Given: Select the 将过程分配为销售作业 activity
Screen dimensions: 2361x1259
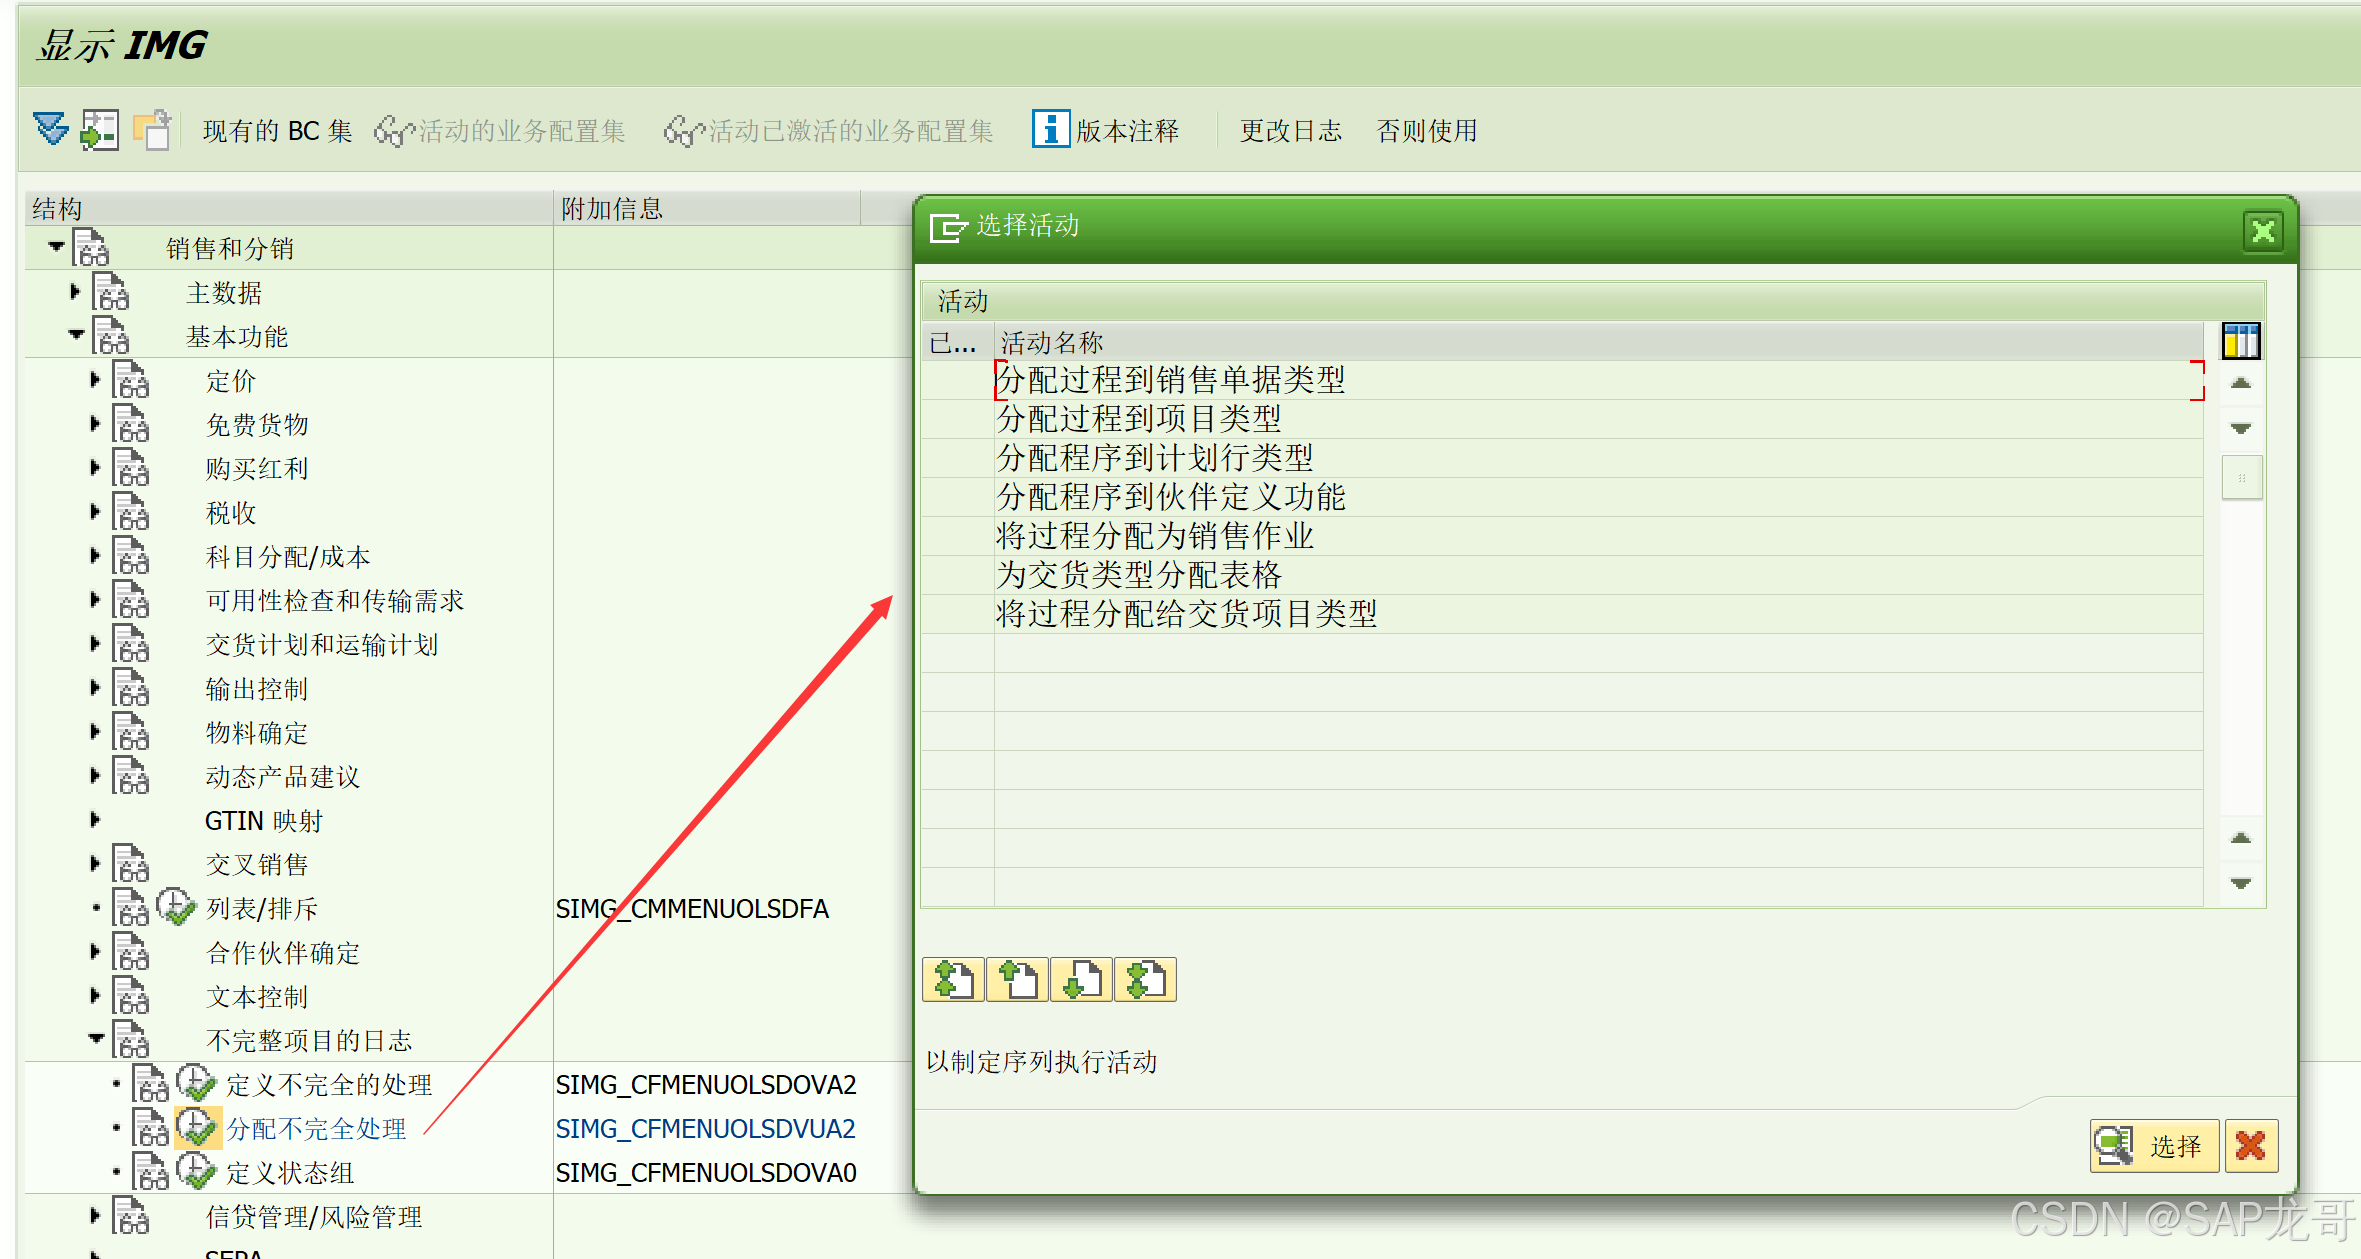Looking at the screenshot, I should coord(1154,536).
